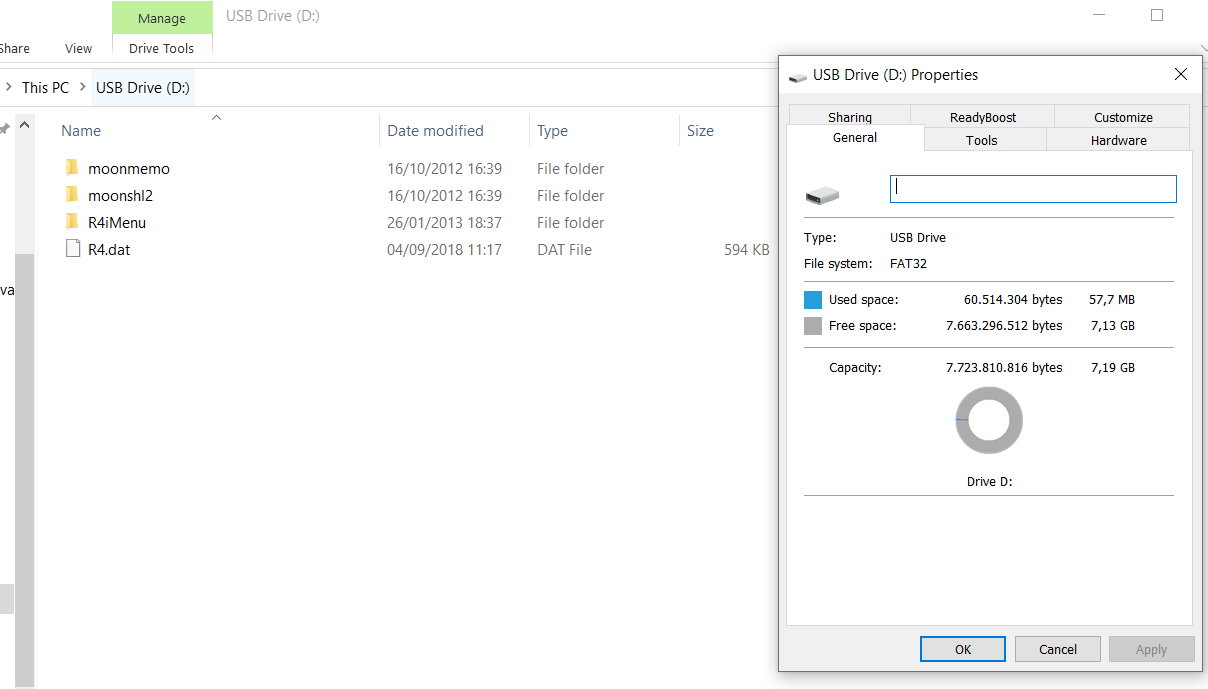Screen dimensions: 1208x689
Task: Close the USB Drive Properties dialog
Action: coord(1181,74)
